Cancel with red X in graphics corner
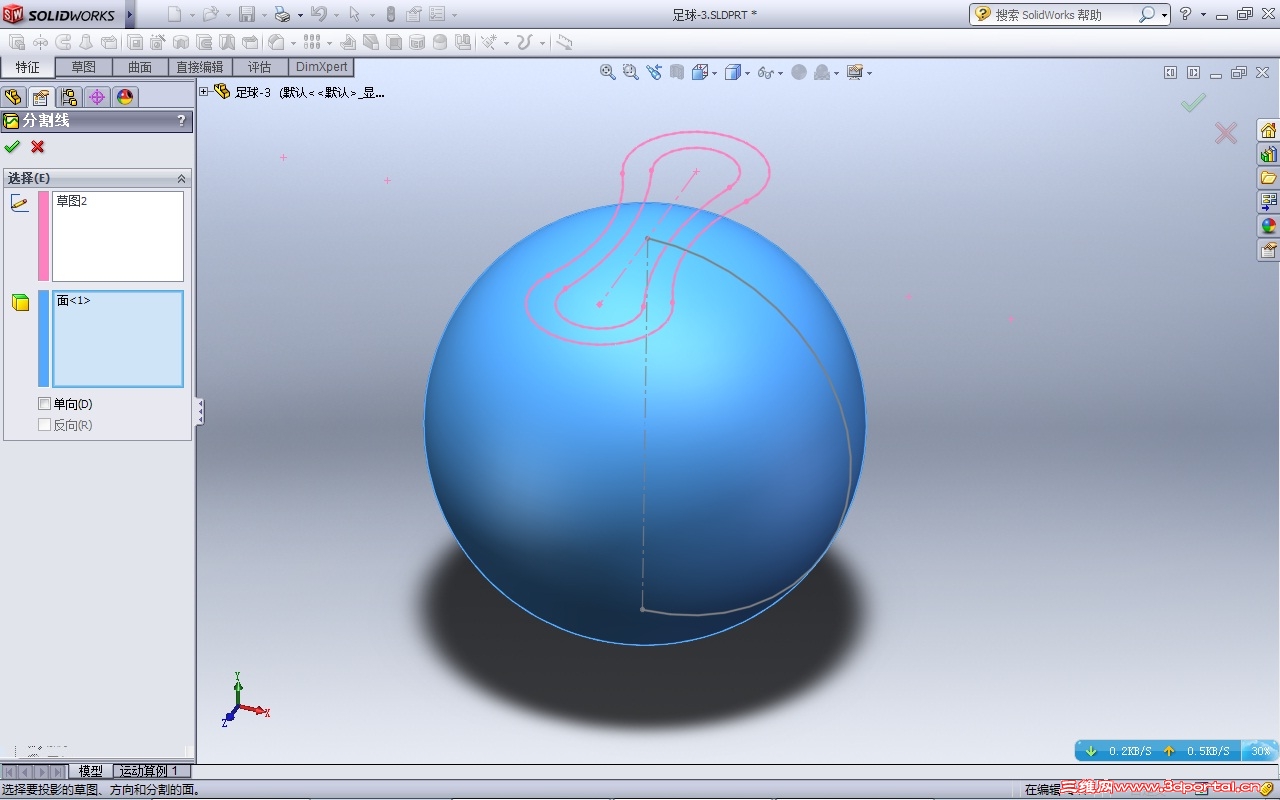Screen dimensions: 1280x800 tap(1226, 133)
